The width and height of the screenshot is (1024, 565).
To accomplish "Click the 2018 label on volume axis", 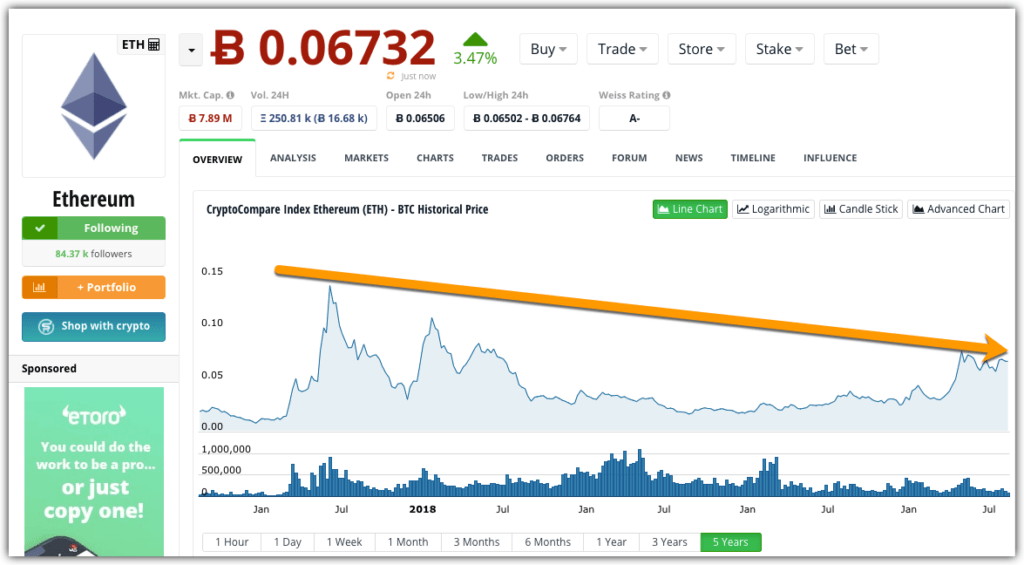I will pos(423,509).
